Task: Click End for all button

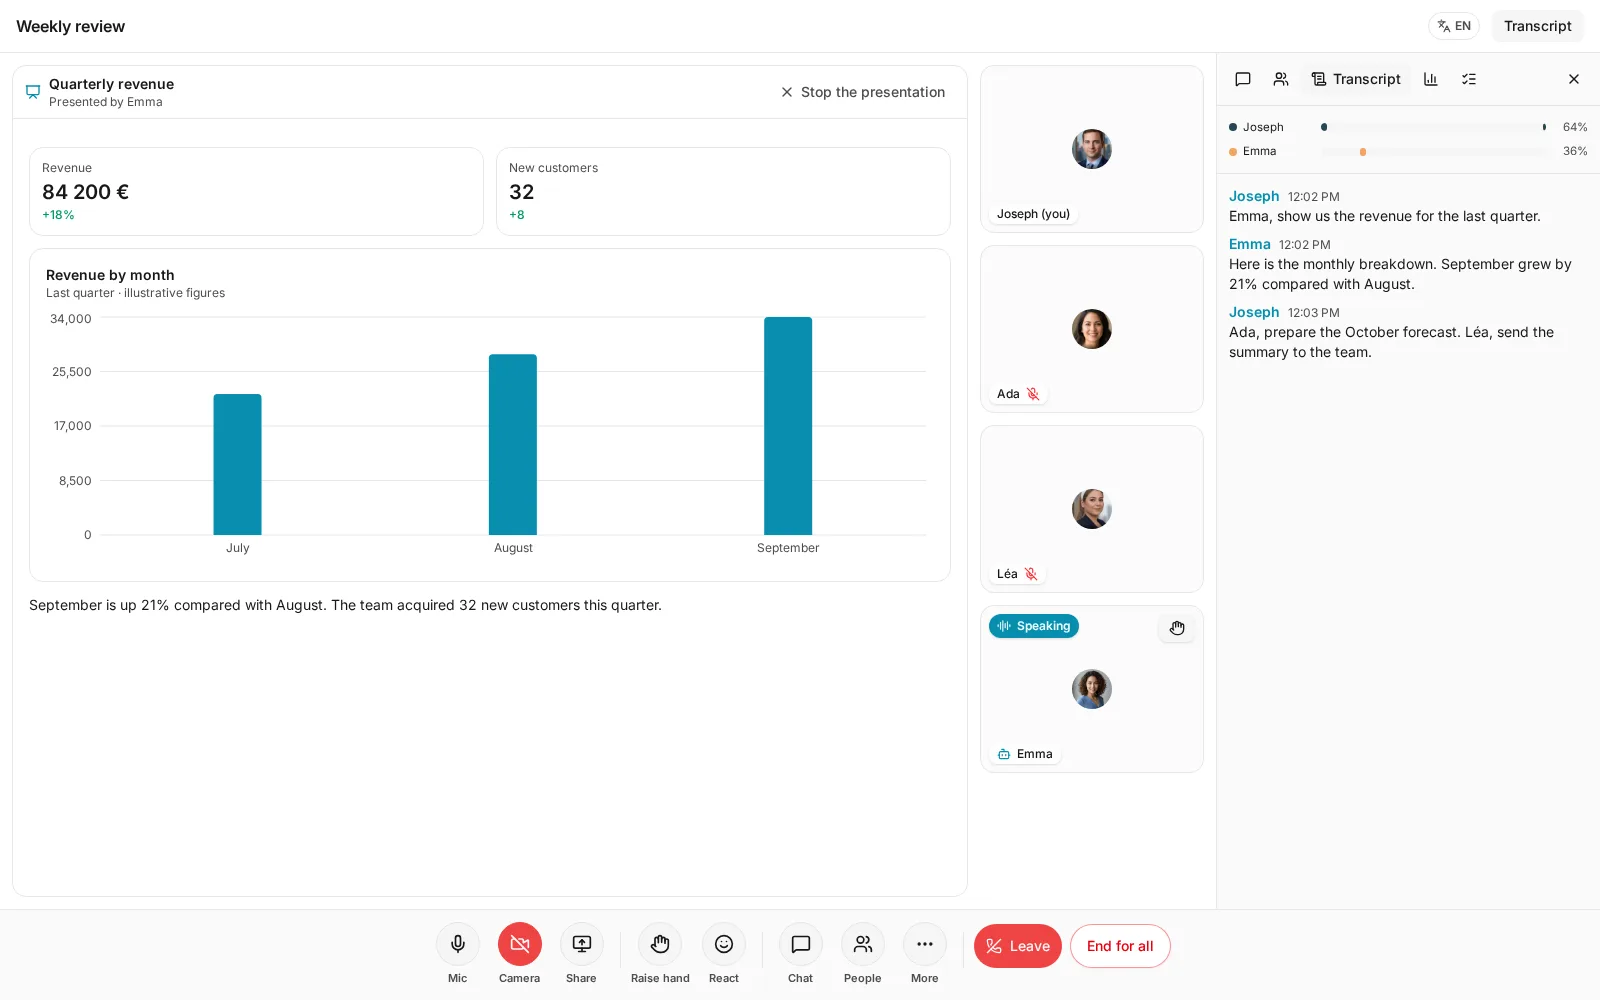Action: [1120, 946]
